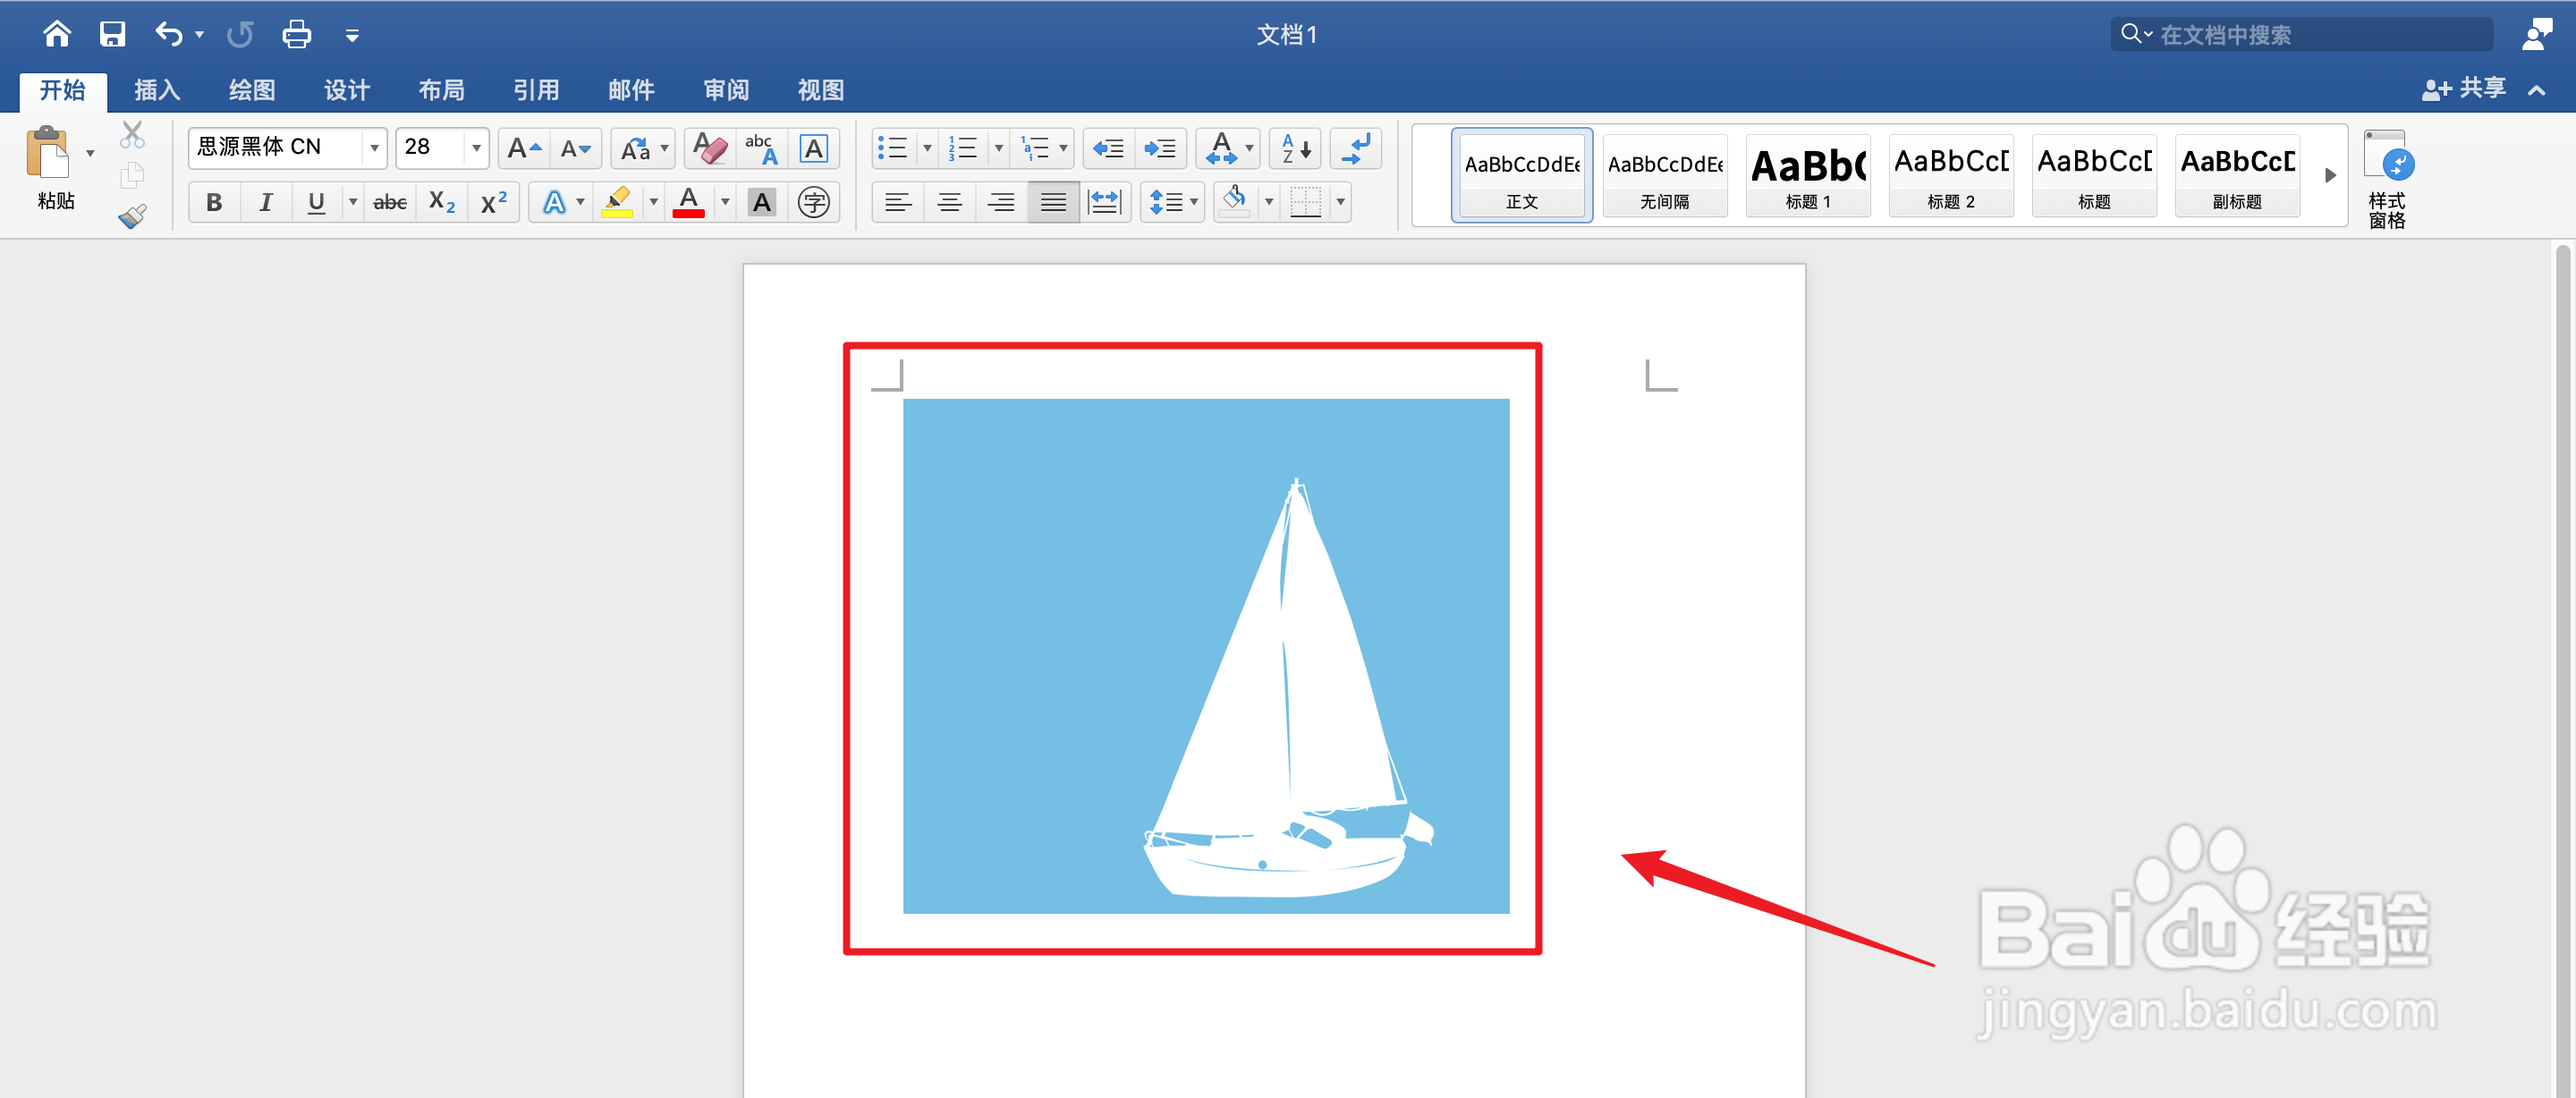
Task: Apply 标题 2 style
Action: tap(1951, 175)
